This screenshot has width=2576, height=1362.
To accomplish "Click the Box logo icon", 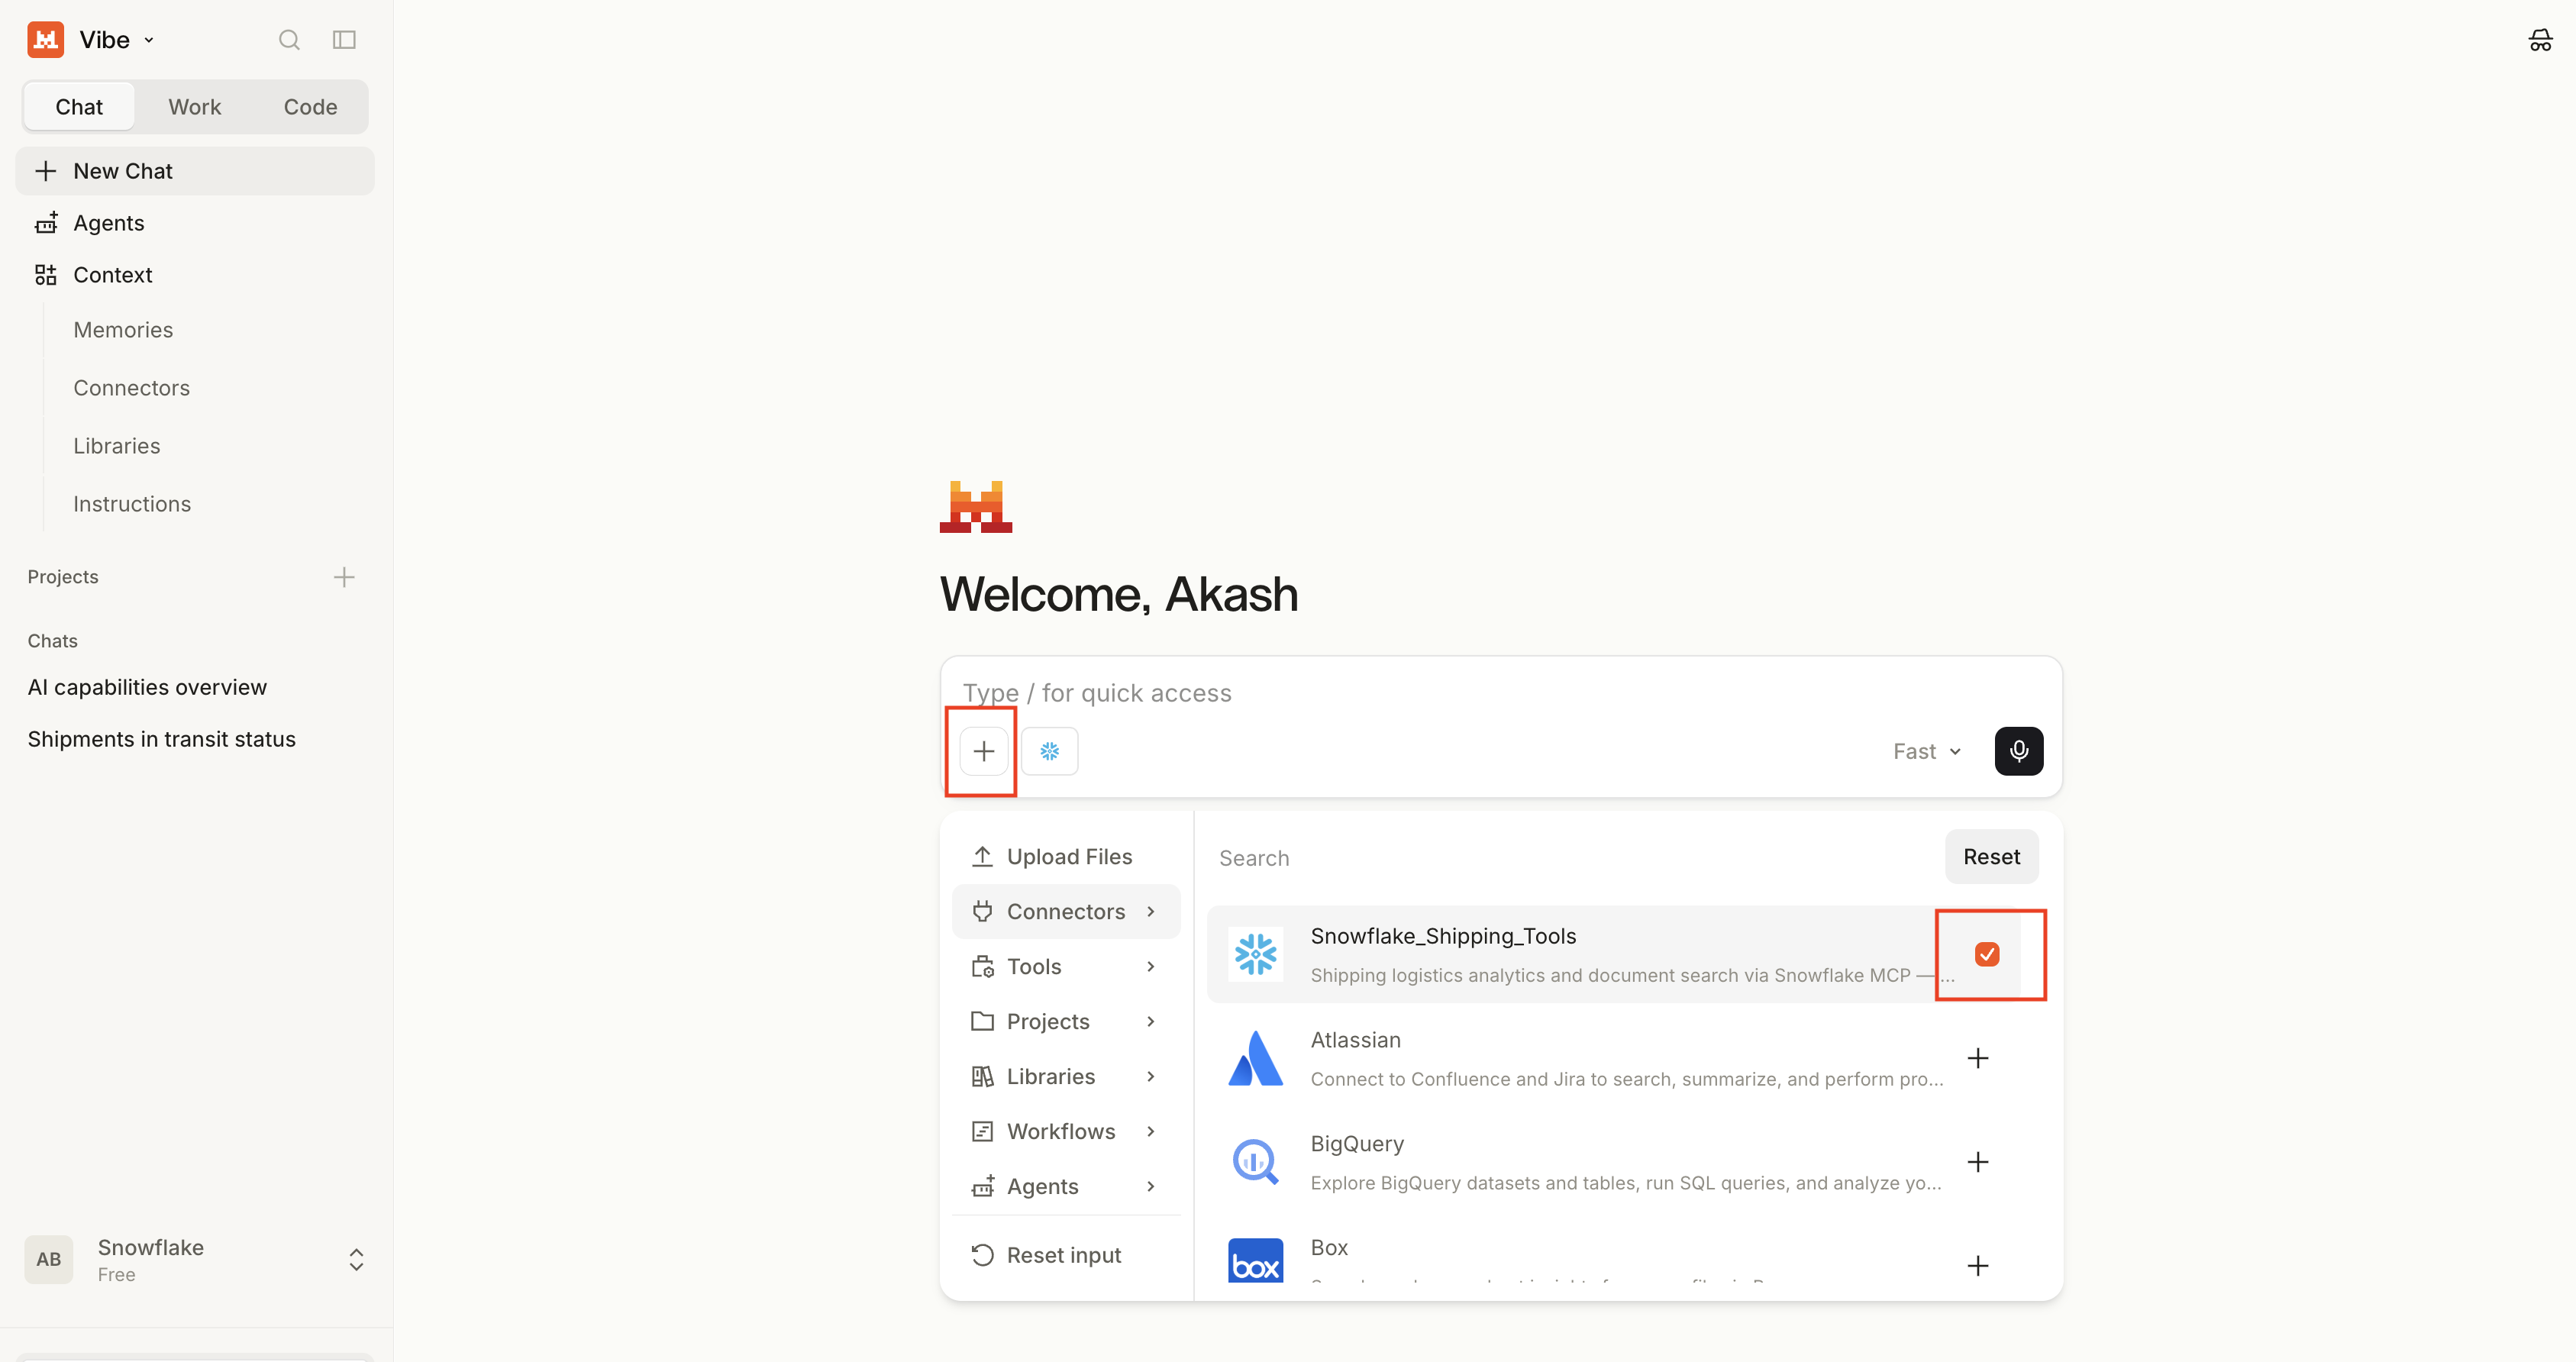I will pyautogui.click(x=1255, y=1262).
